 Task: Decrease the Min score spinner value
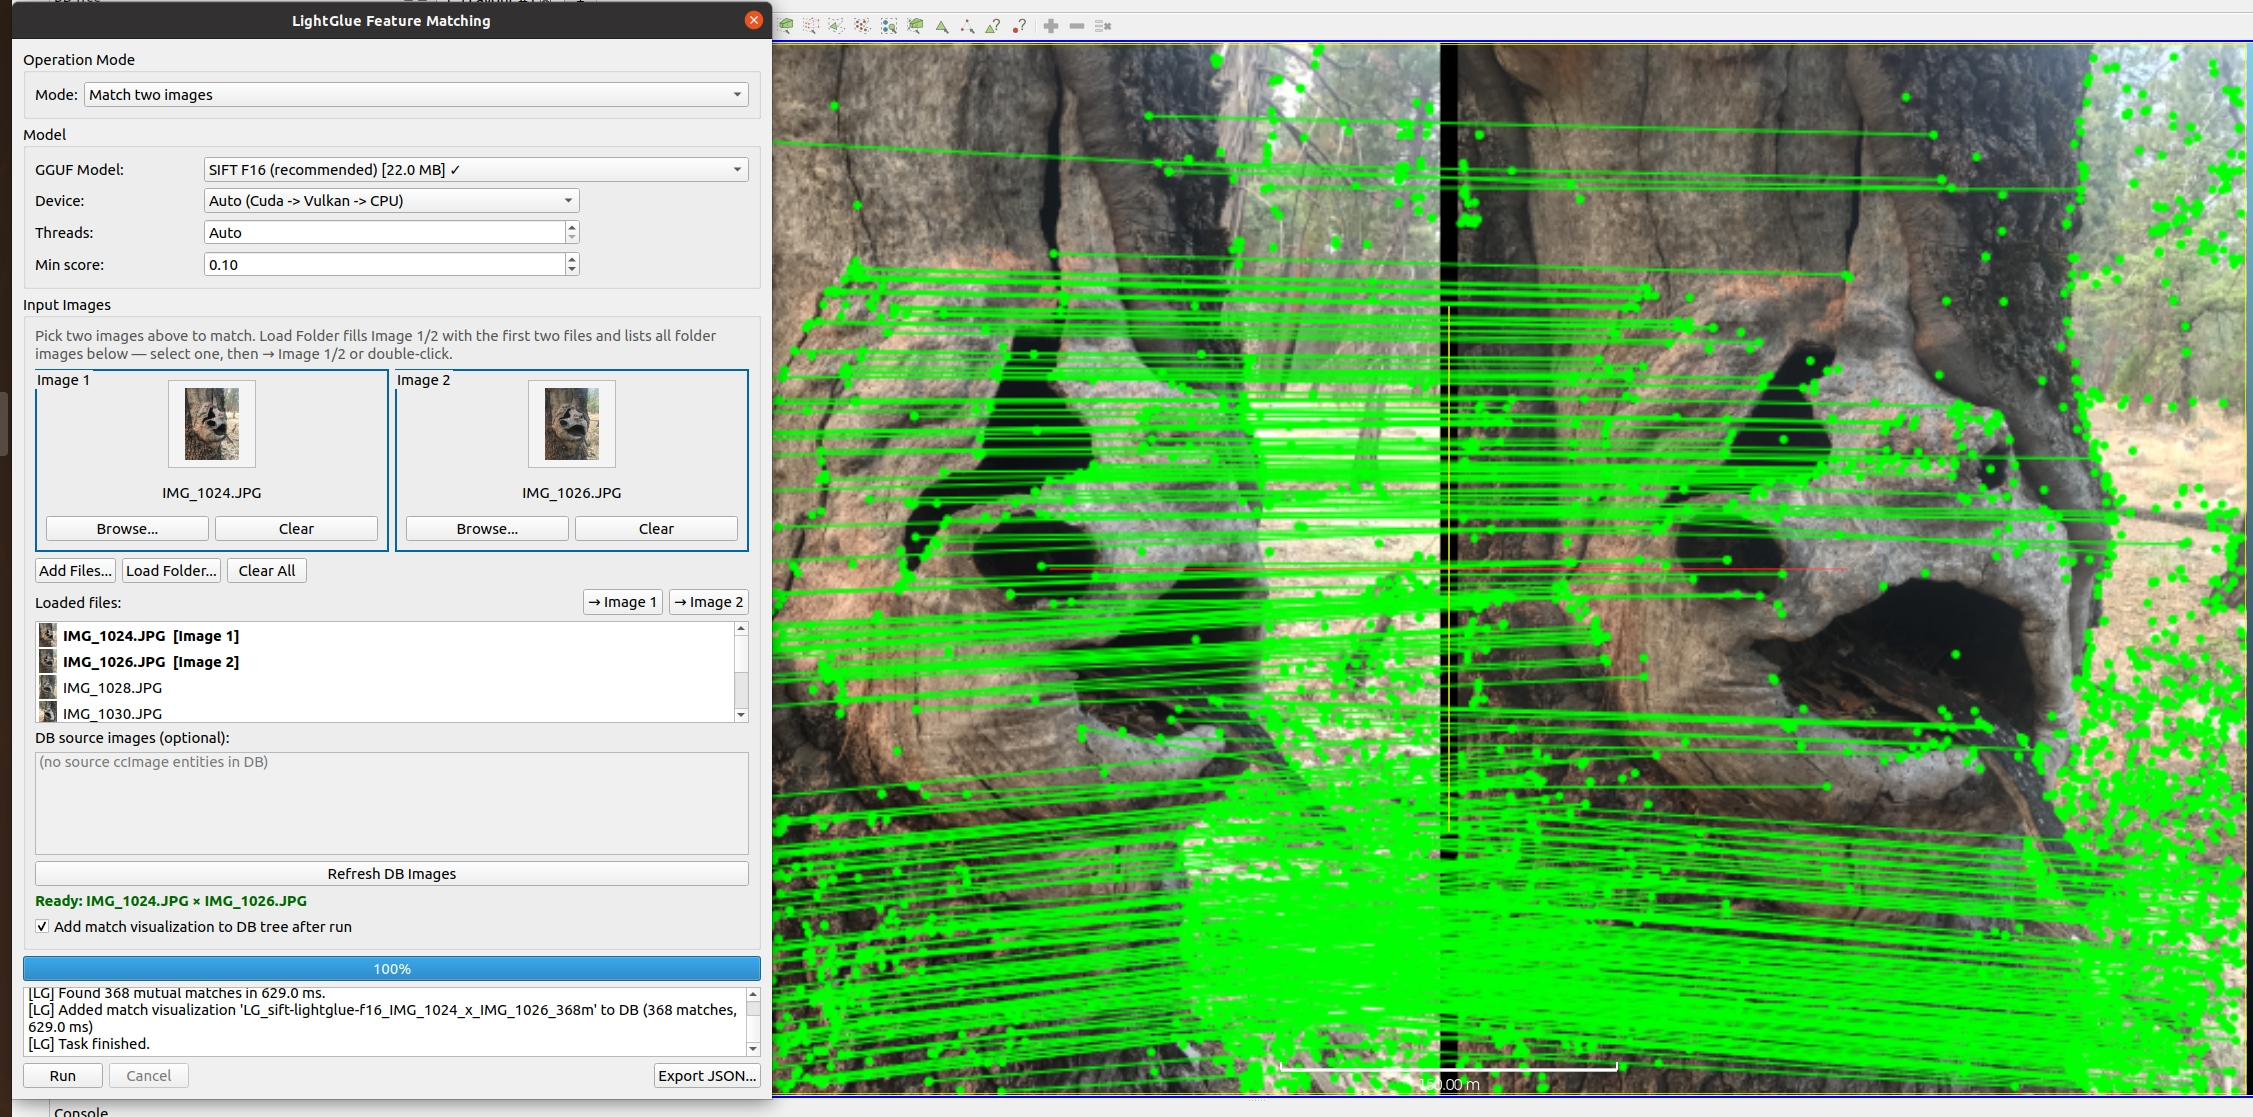[x=572, y=270]
